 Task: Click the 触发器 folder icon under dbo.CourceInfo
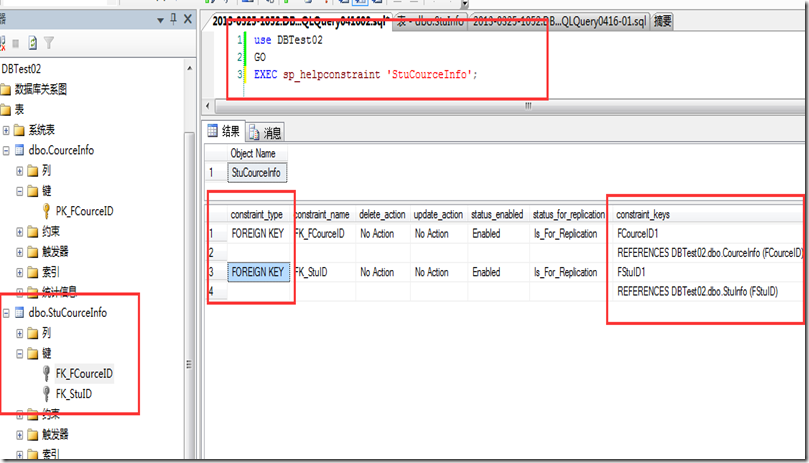point(33,252)
